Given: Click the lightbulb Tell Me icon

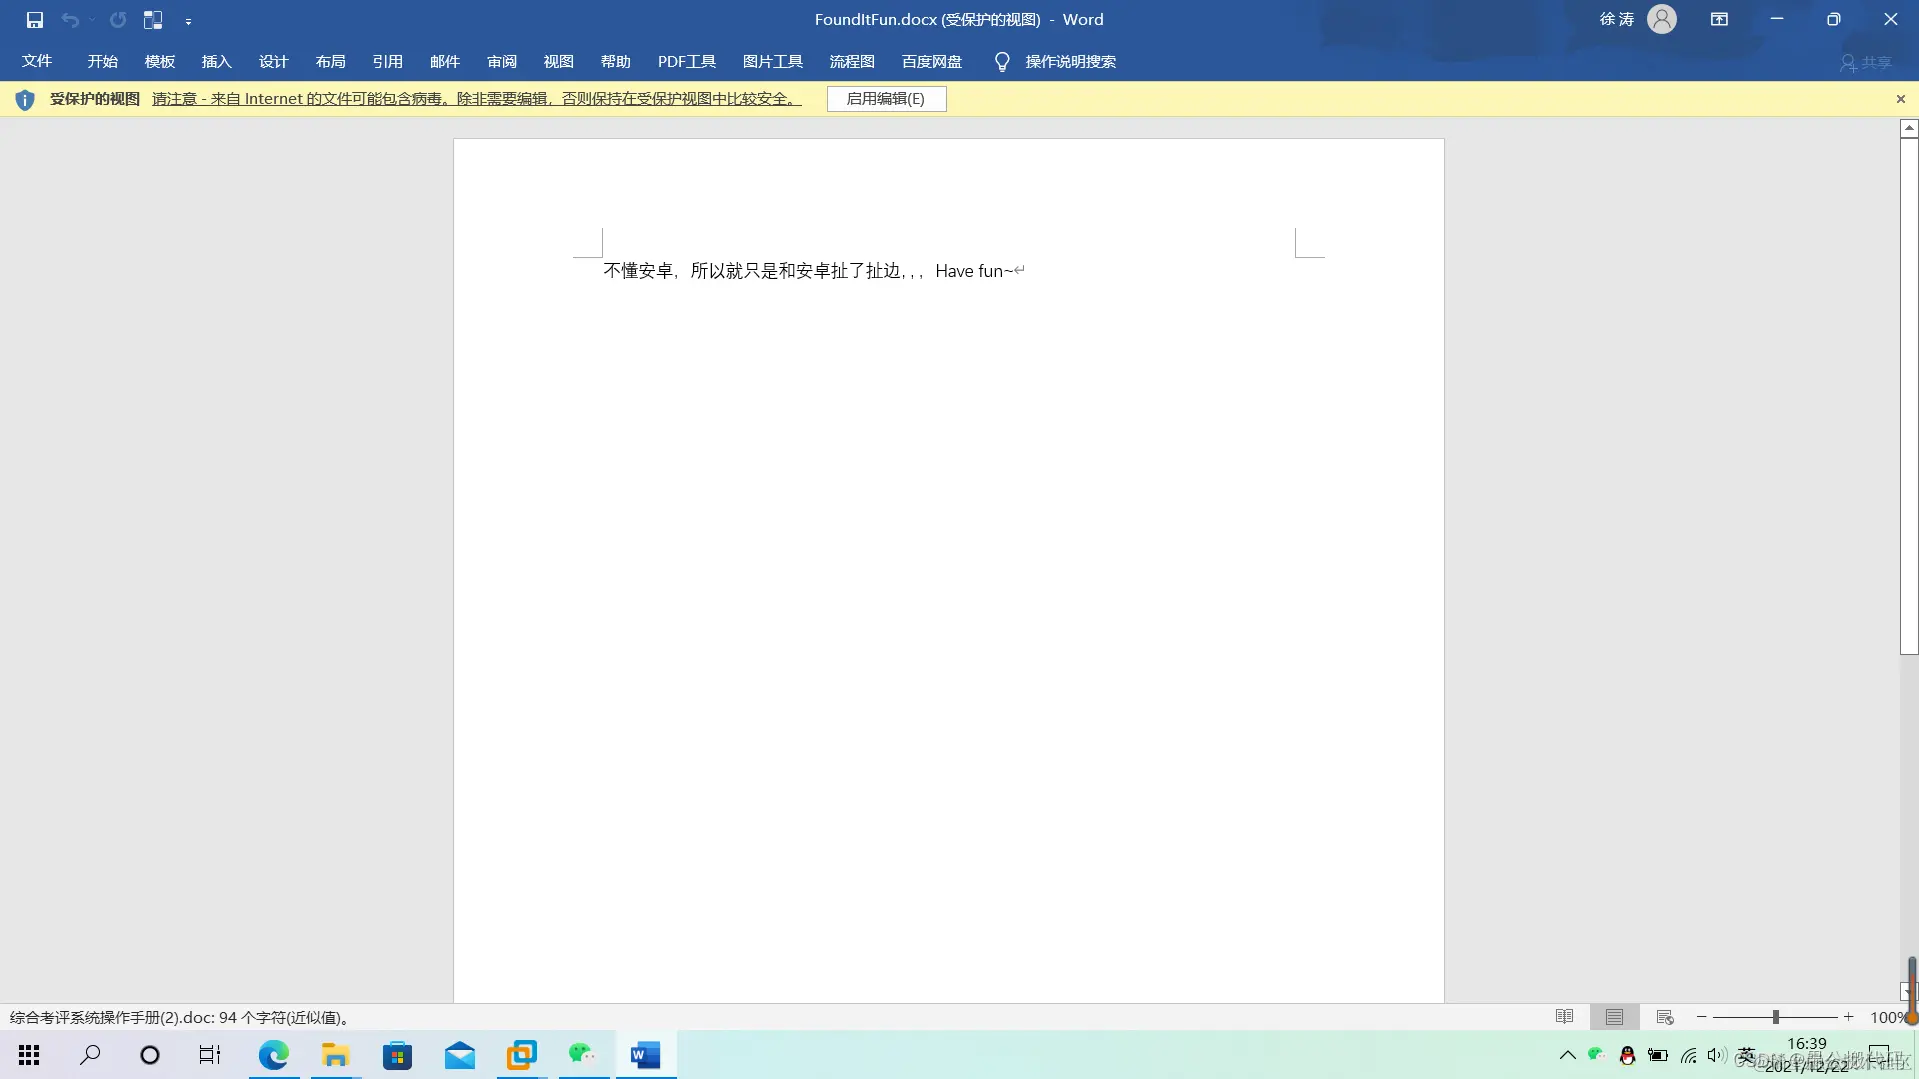Looking at the screenshot, I should coord(1002,62).
